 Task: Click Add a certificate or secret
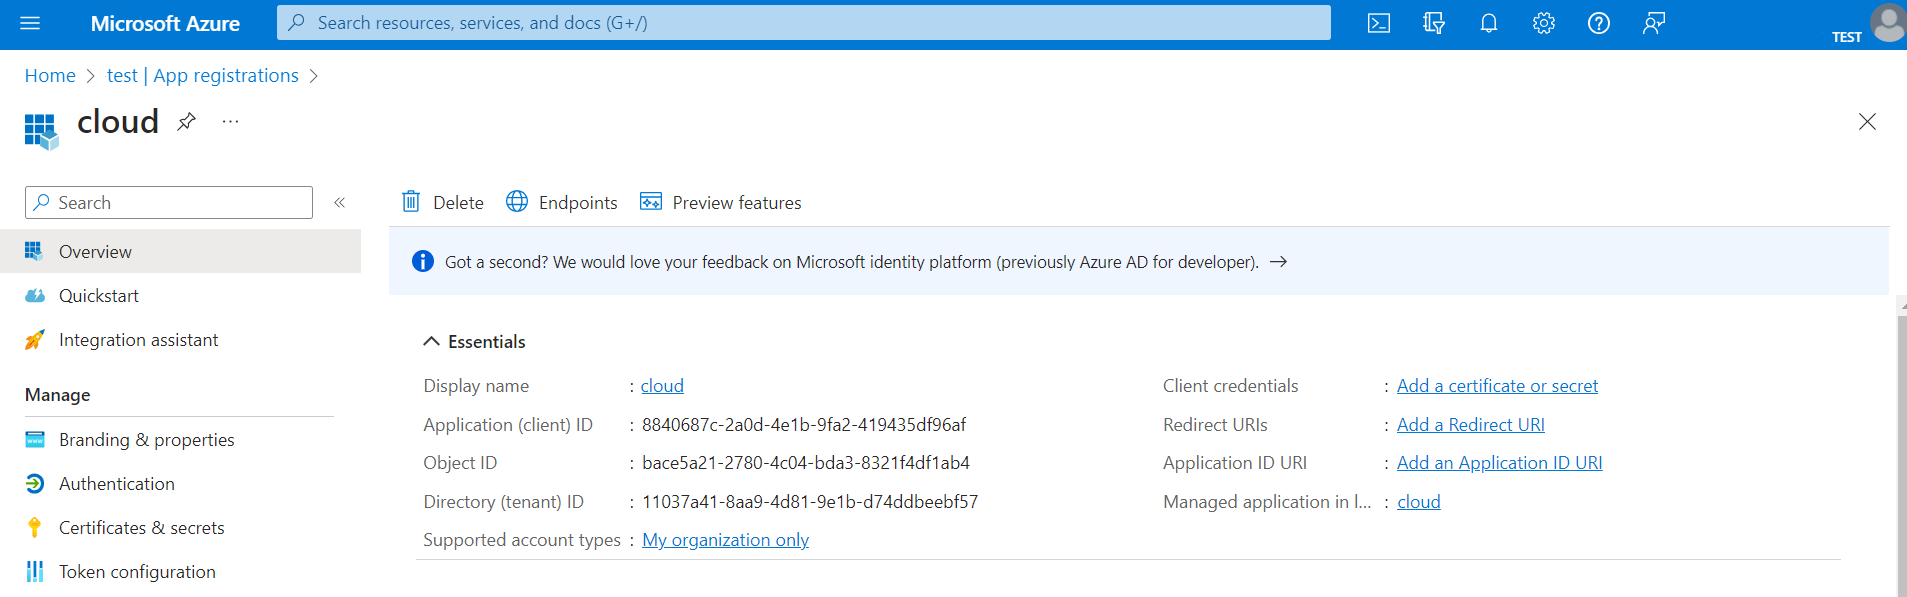(x=1497, y=386)
